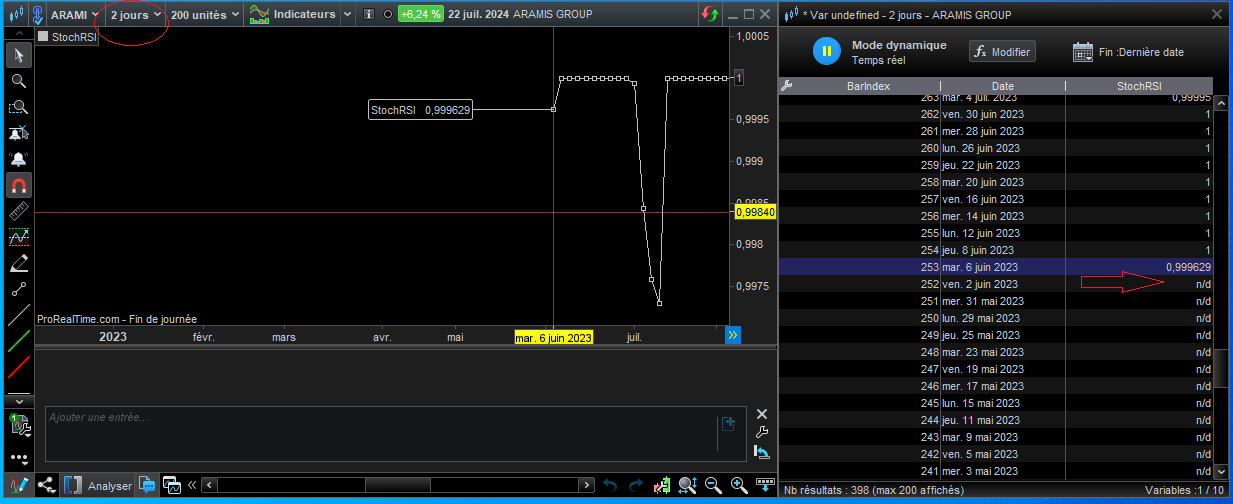Click the red-green candlestick trade icon

pos(662,486)
